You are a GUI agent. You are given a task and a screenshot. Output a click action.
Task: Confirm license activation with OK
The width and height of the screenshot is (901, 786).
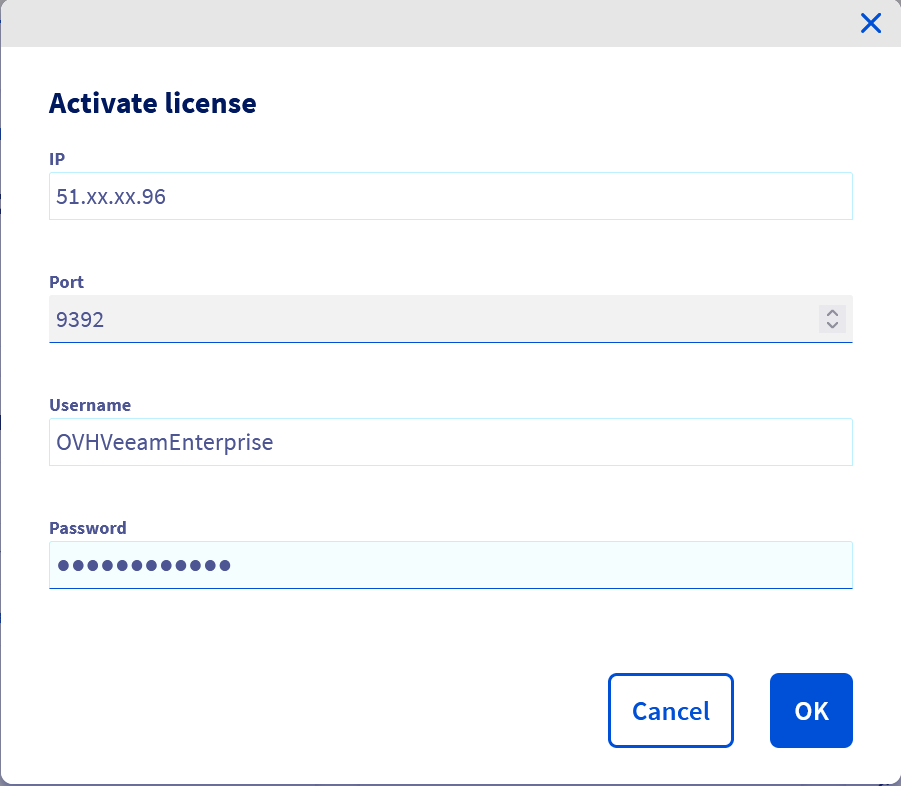811,710
